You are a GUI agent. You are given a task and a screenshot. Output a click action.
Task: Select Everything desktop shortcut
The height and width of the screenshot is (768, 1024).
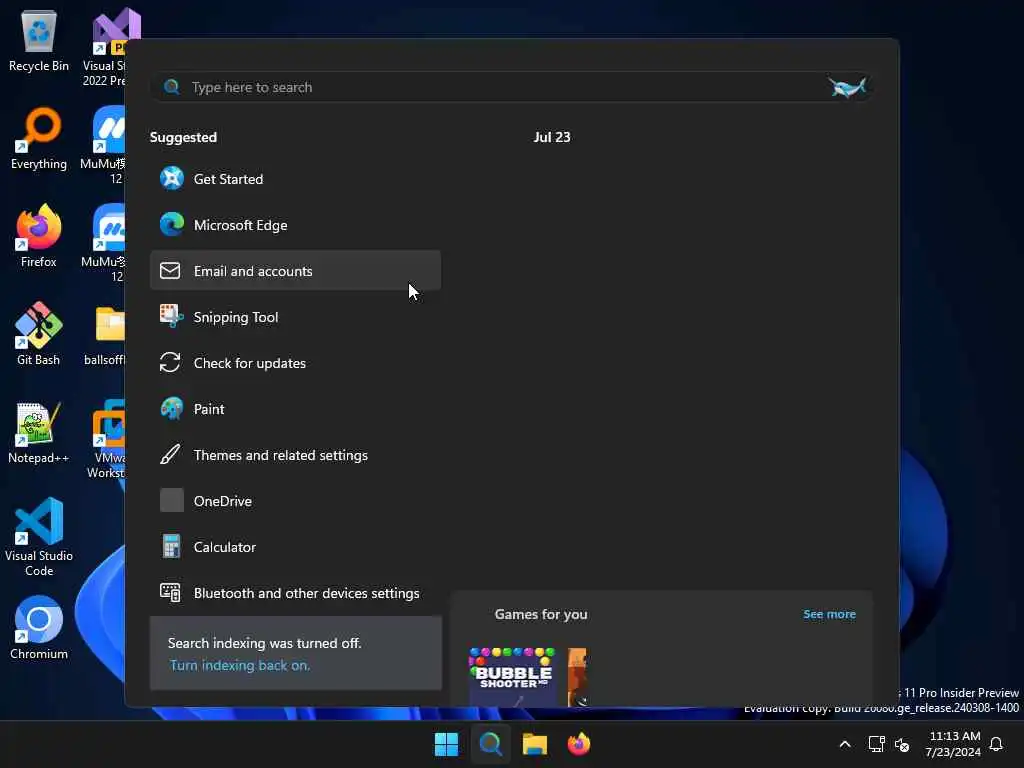tap(39, 139)
